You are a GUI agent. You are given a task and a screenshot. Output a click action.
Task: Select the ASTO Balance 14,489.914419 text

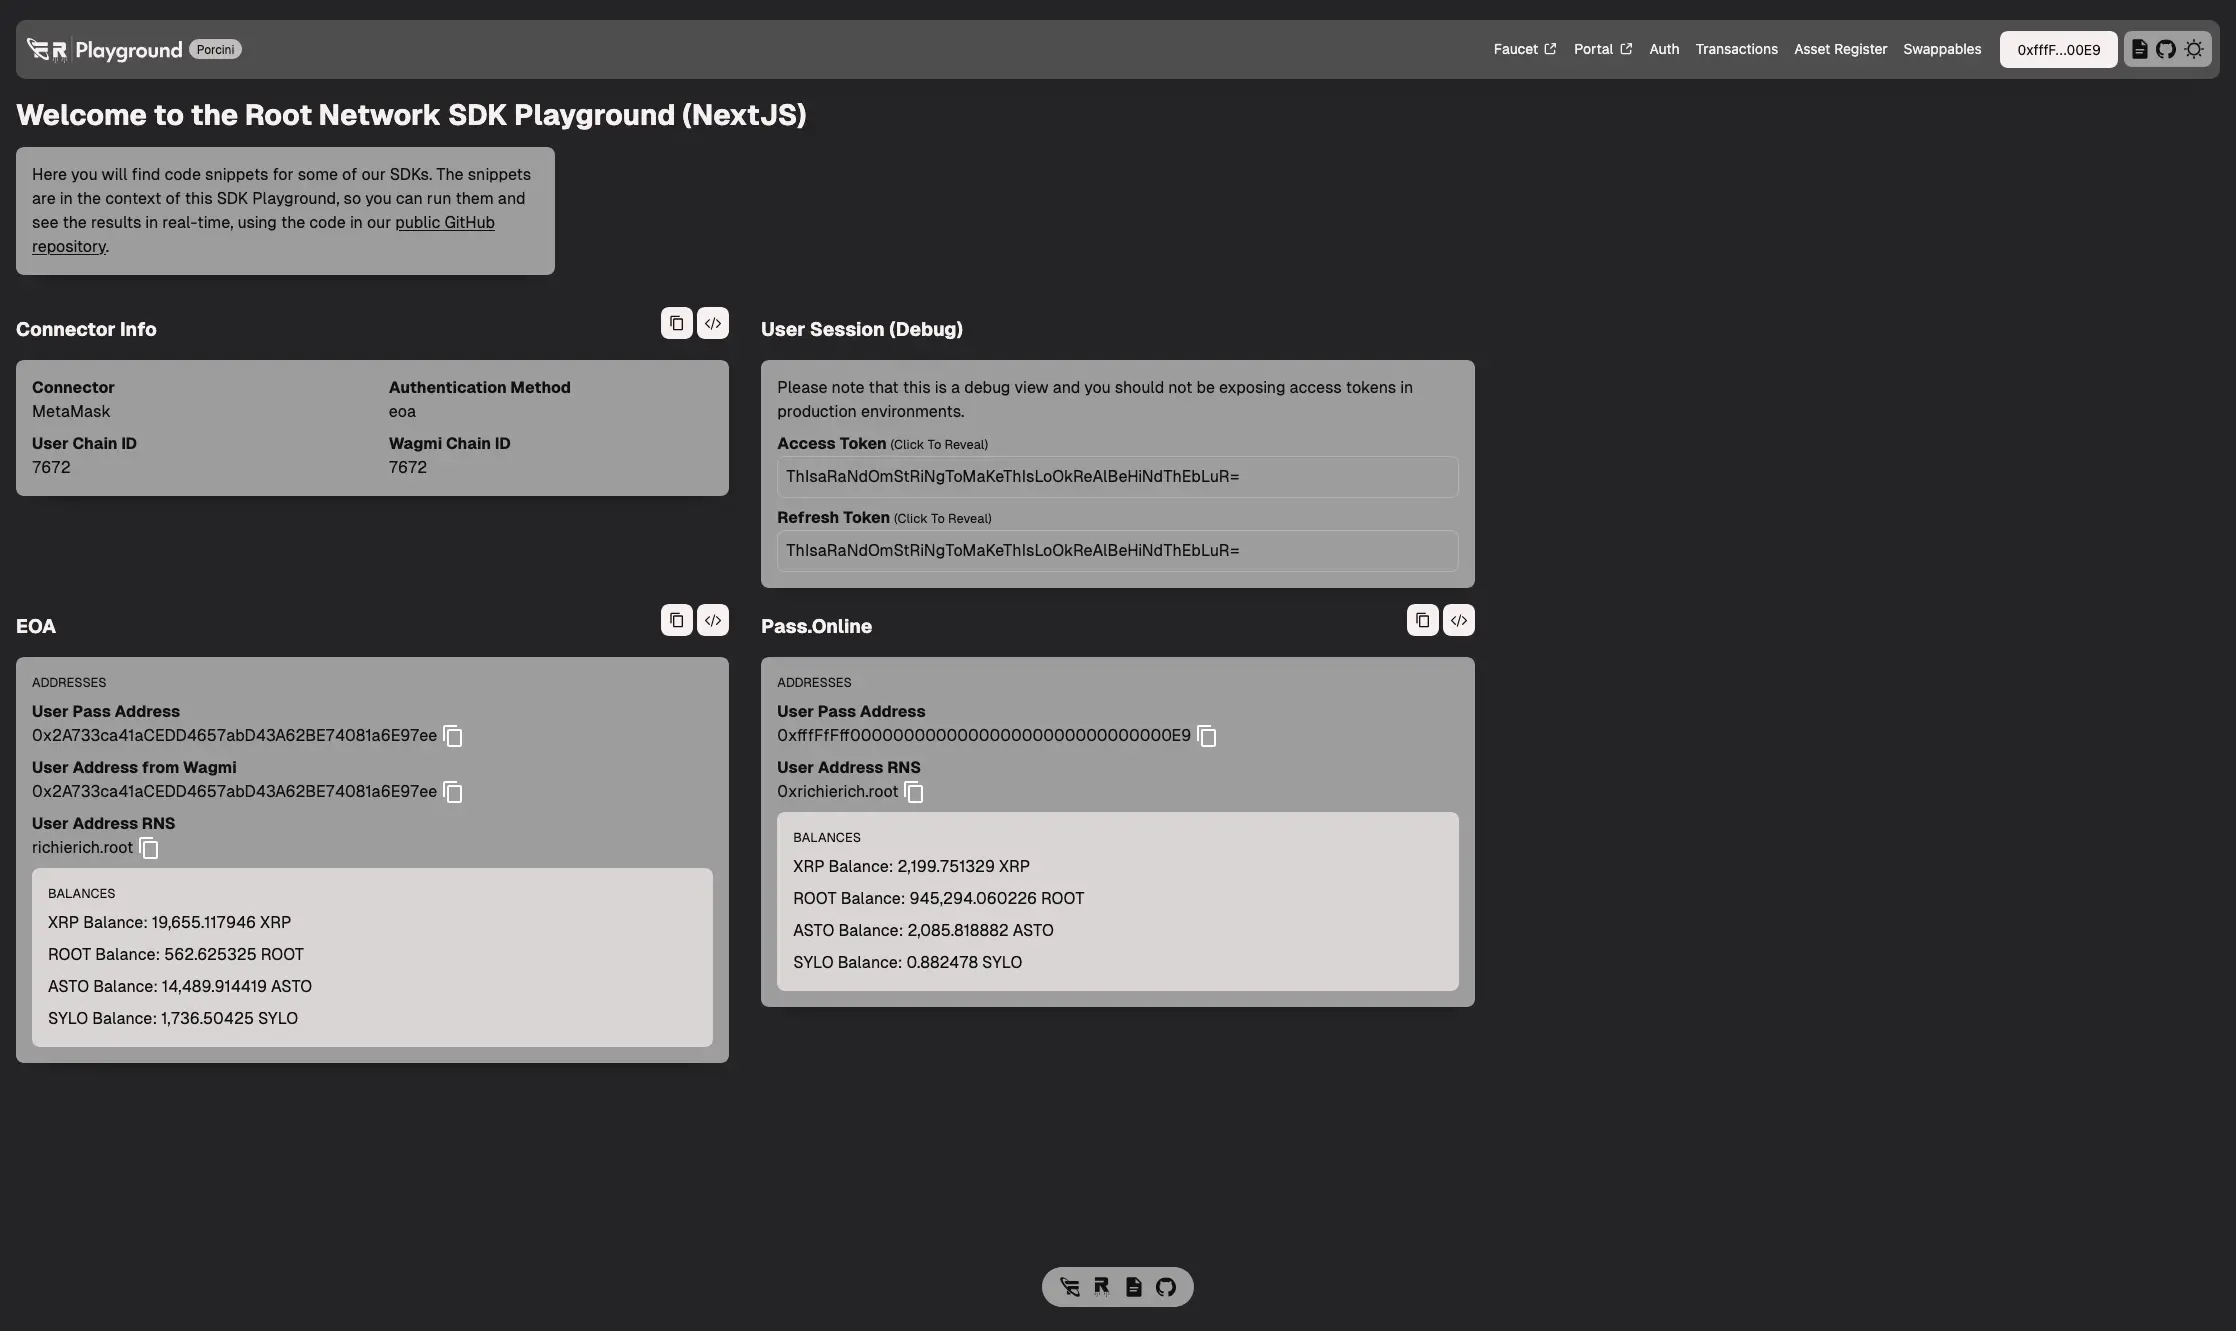180,986
